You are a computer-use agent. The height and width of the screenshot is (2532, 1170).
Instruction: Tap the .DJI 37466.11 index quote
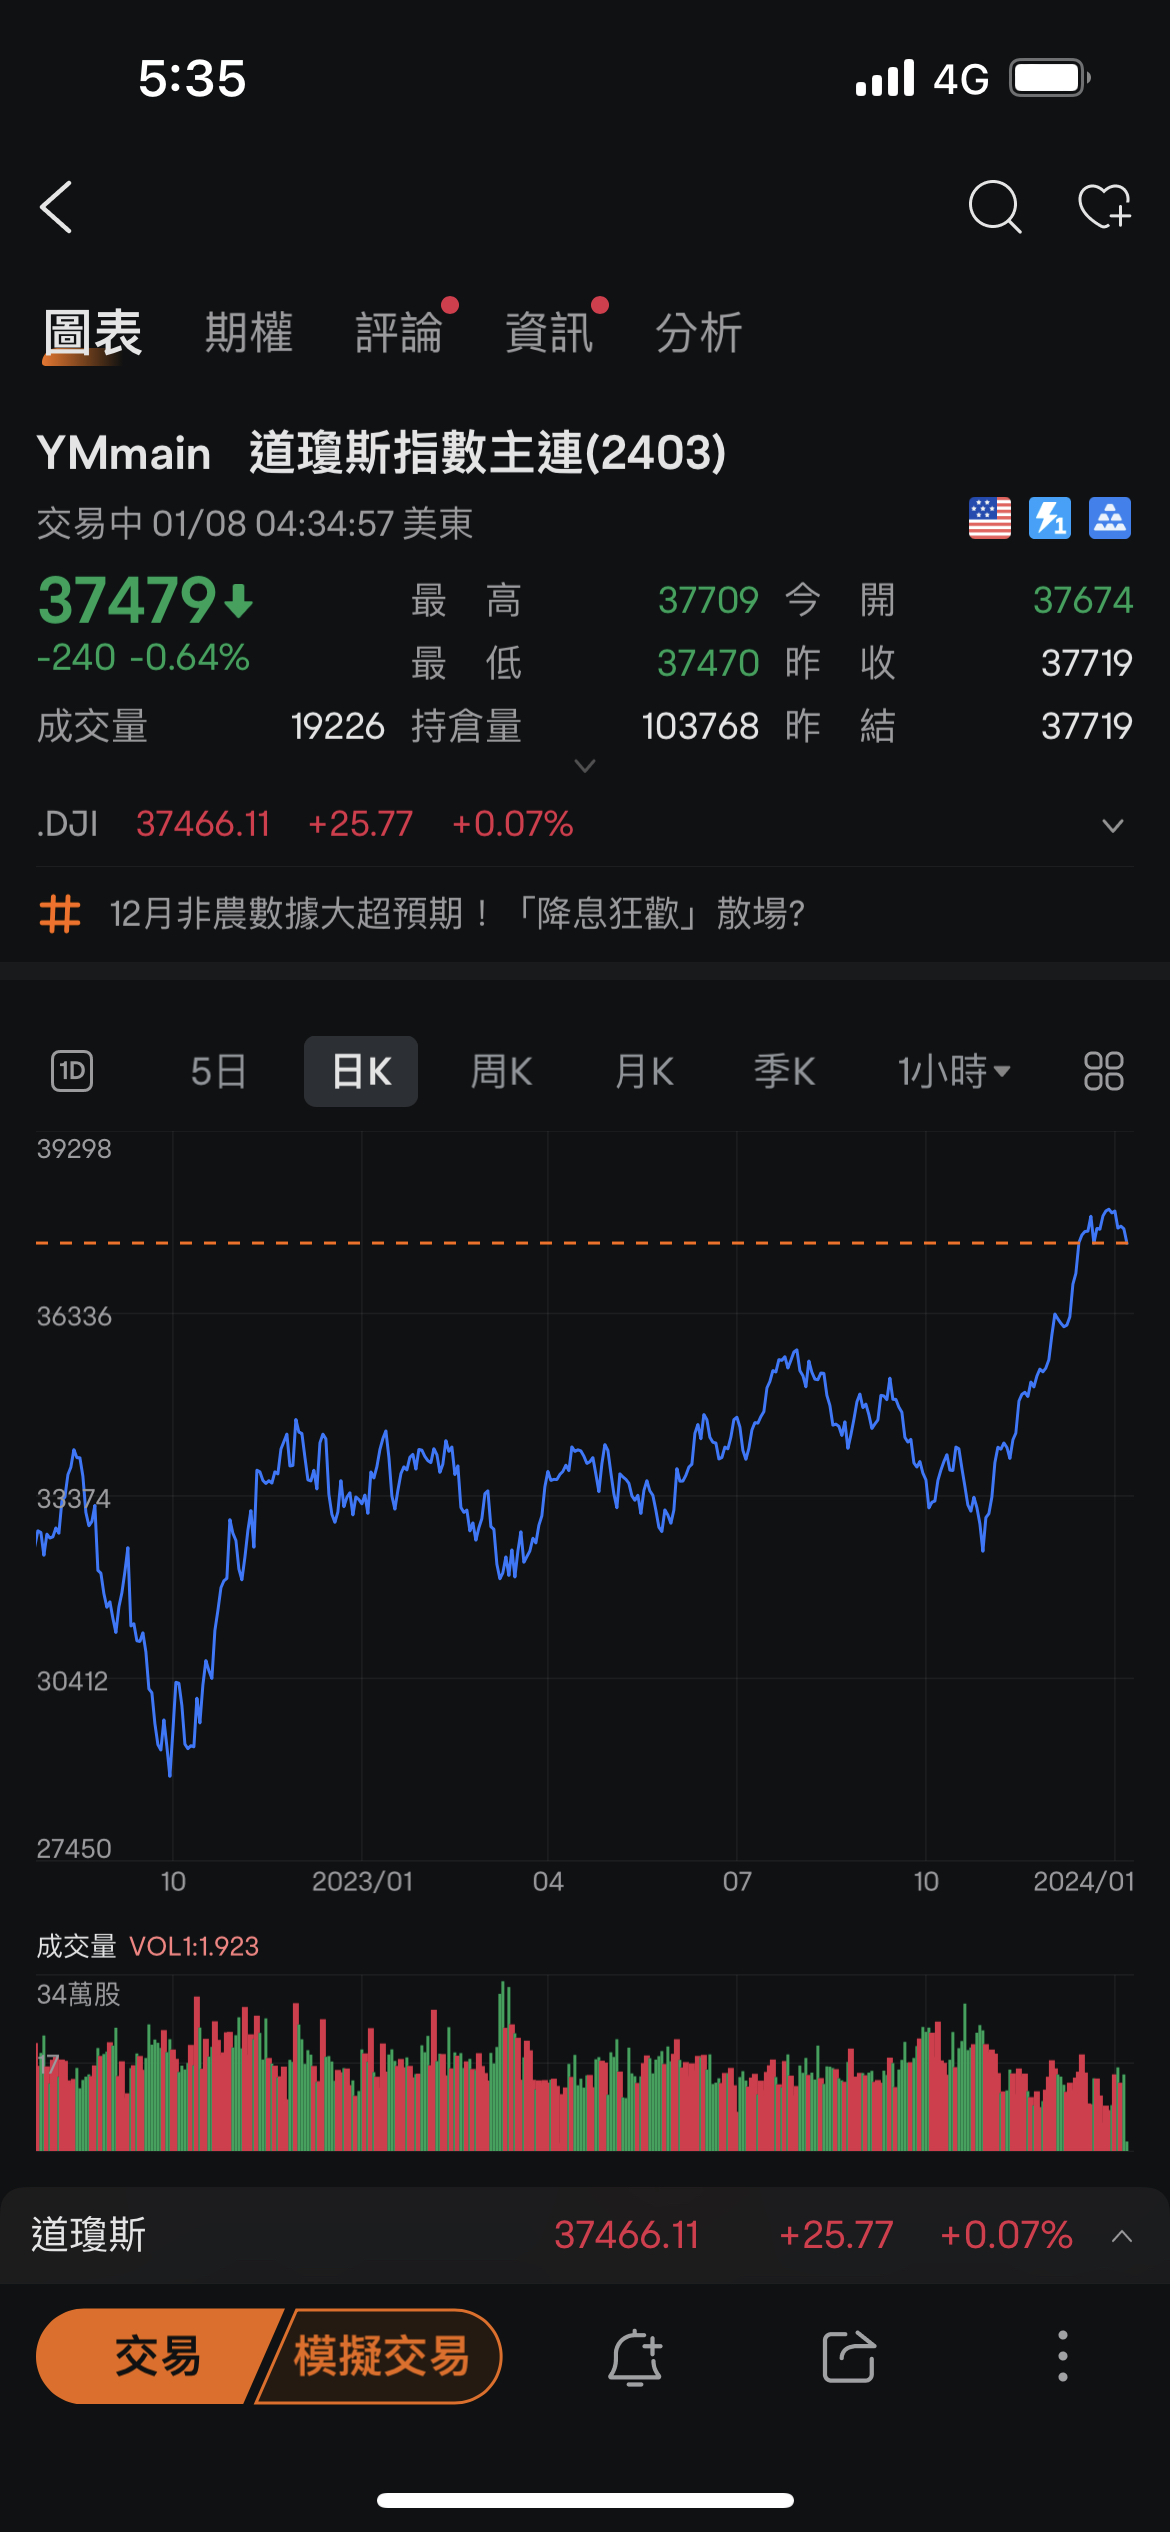[x=304, y=824]
